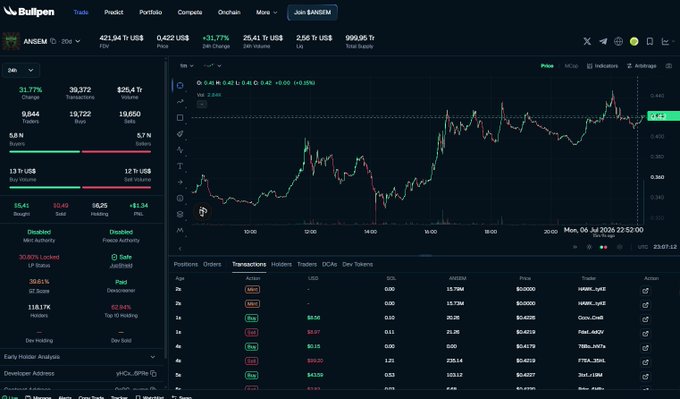Select the trend line drawing tool
The image size is (680, 399).
(180, 101)
